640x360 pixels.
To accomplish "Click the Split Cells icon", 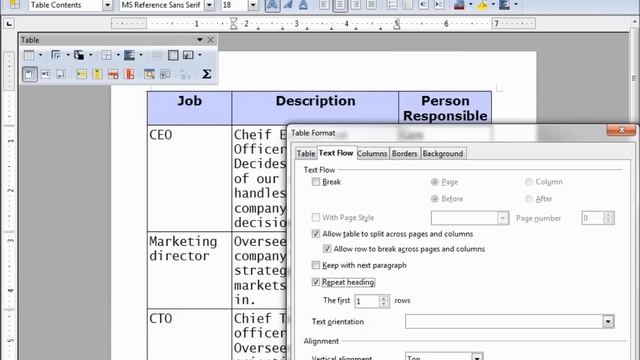I will [173, 55].
